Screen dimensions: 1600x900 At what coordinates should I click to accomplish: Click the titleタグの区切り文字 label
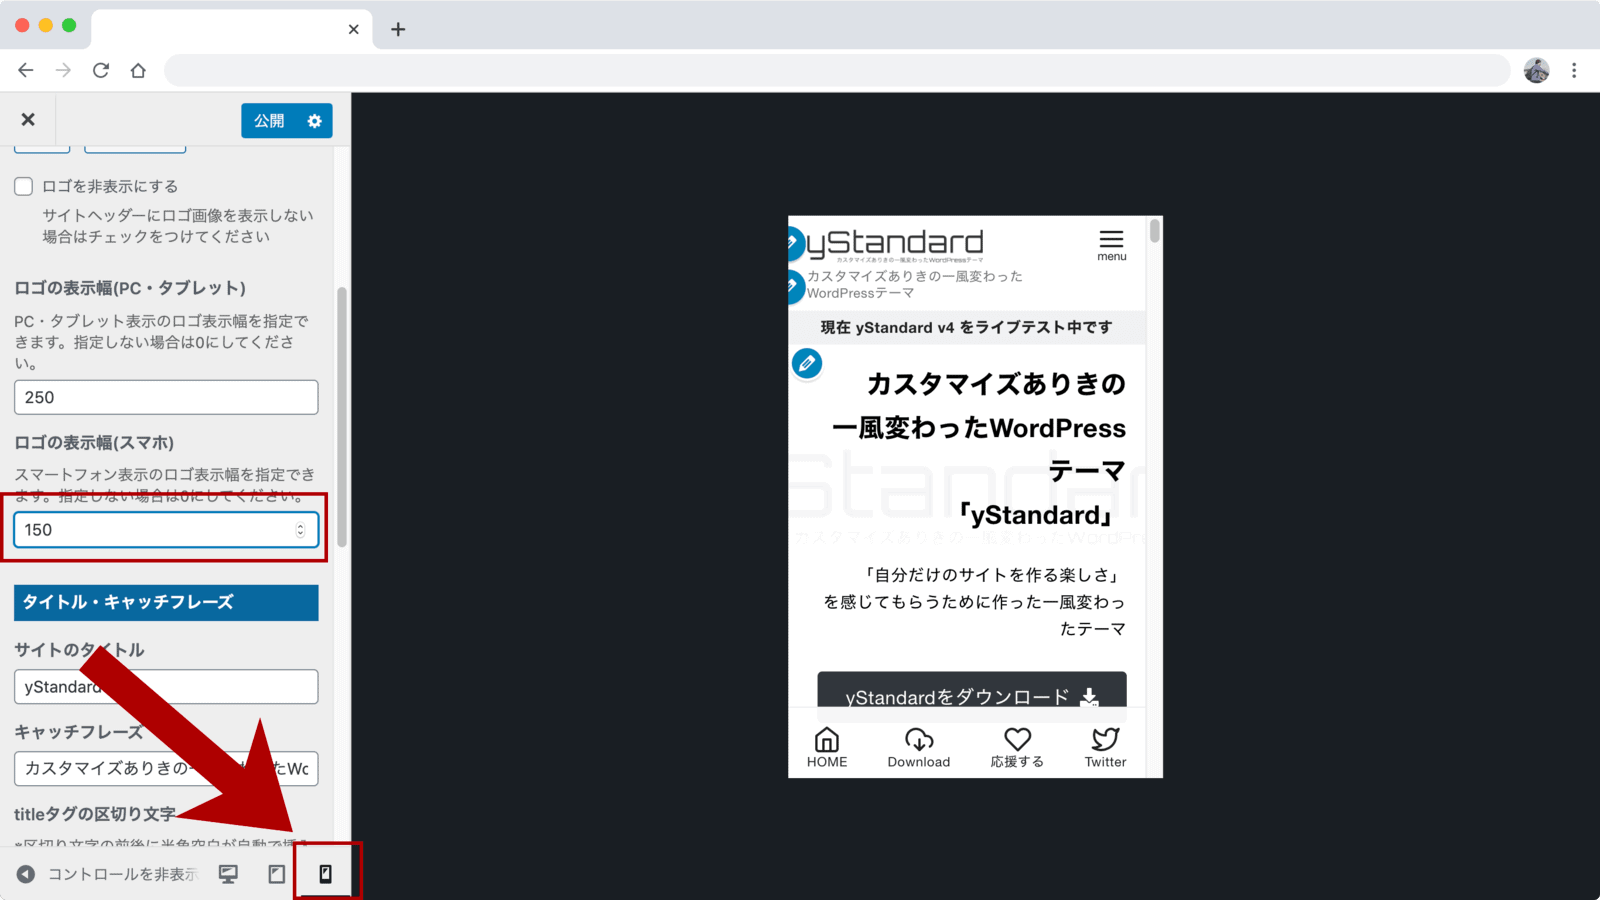click(95, 814)
